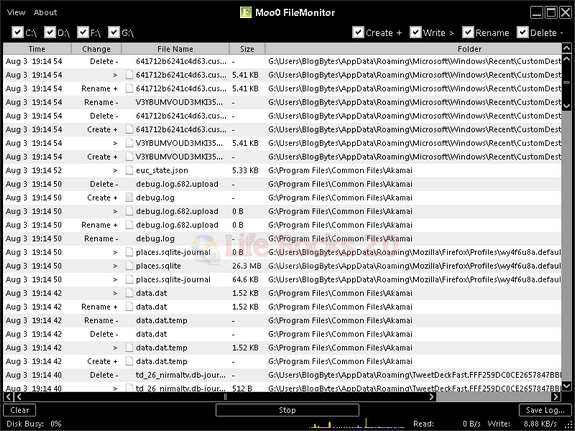Click file icon beside data.dat Rename + row
This screenshot has width=575, height=431.
tap(129, 307)
